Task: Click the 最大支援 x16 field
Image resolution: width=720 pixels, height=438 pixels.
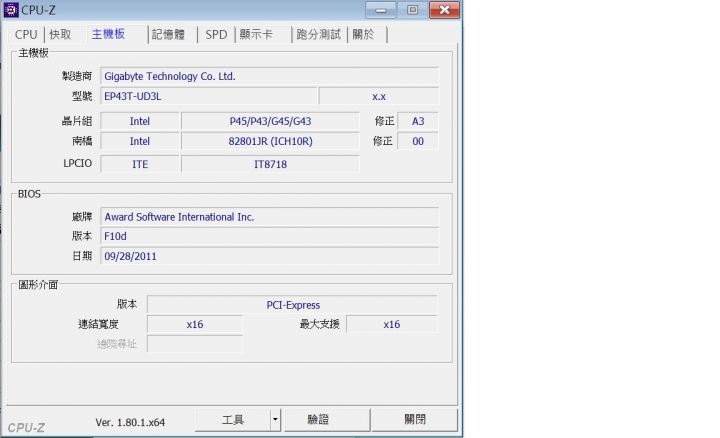Action: (392, 324)
